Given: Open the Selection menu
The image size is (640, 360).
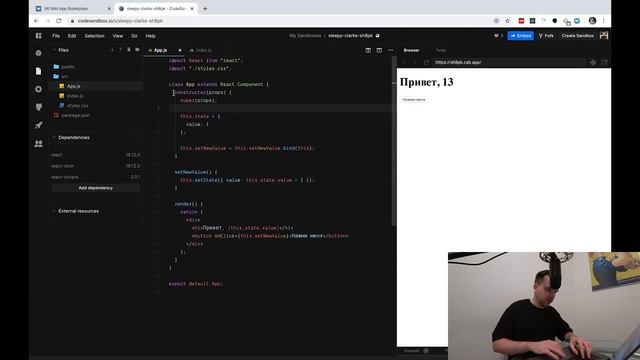Looking at the screenshot, I should (94, 36).
